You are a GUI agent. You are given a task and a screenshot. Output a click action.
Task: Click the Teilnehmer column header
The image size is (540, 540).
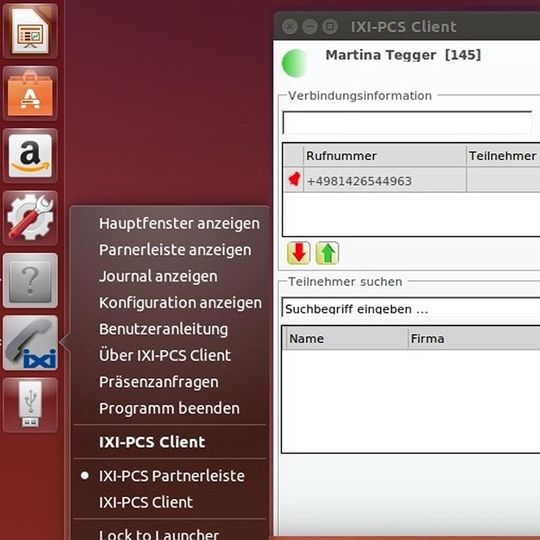(503, 156)
